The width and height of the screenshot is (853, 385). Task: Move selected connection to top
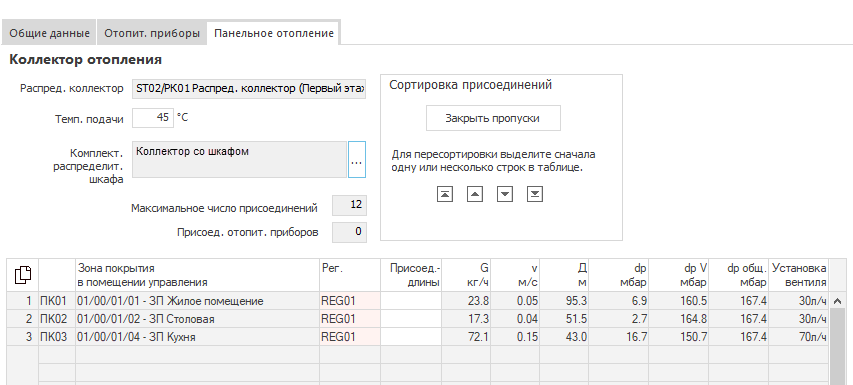click(x=444, y=194)
